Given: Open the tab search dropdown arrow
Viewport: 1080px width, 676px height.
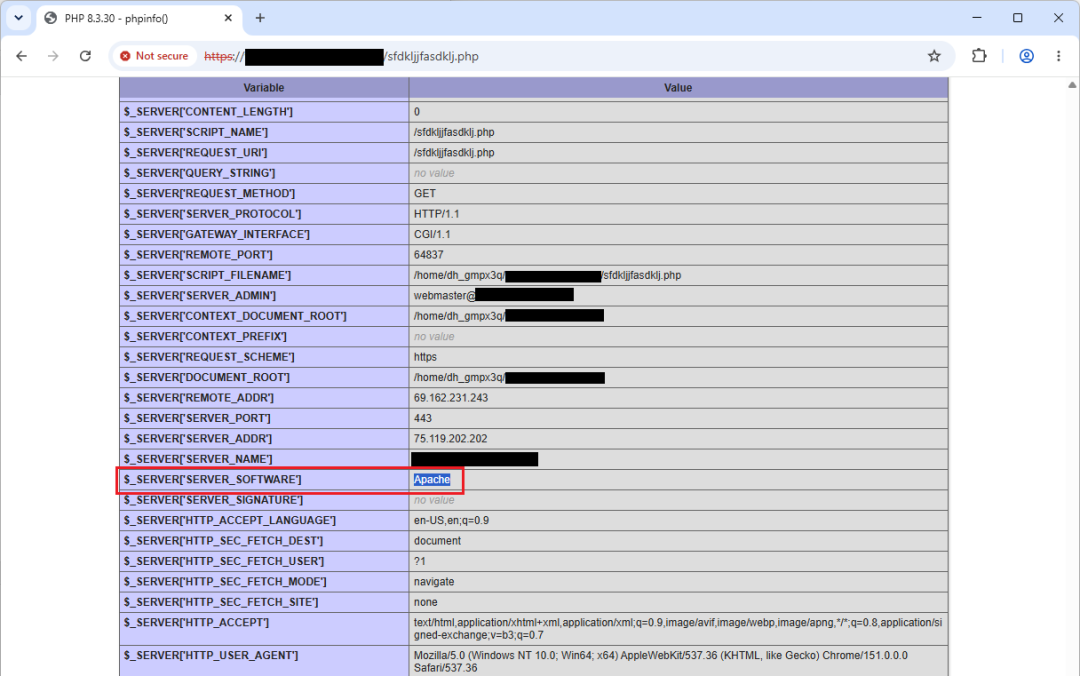Looking at the screenshot, I should 19,18.
